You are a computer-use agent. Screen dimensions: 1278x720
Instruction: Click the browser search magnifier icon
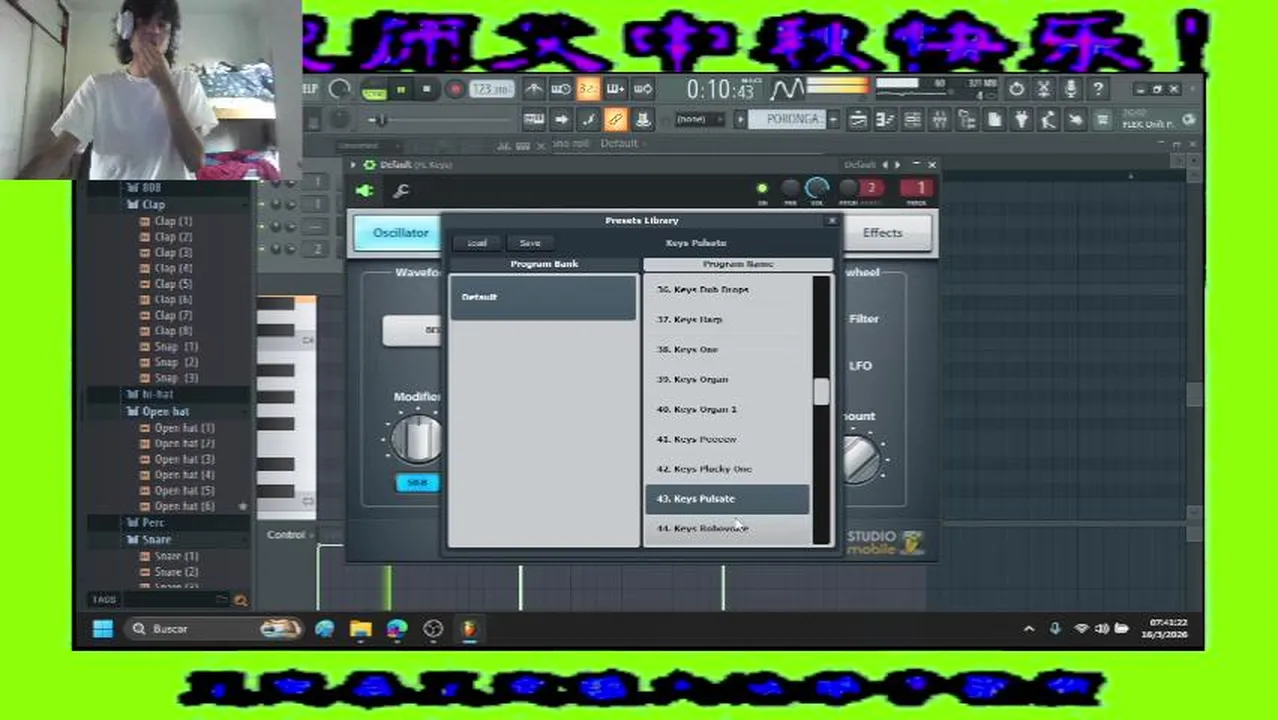[x=240, y=600]
